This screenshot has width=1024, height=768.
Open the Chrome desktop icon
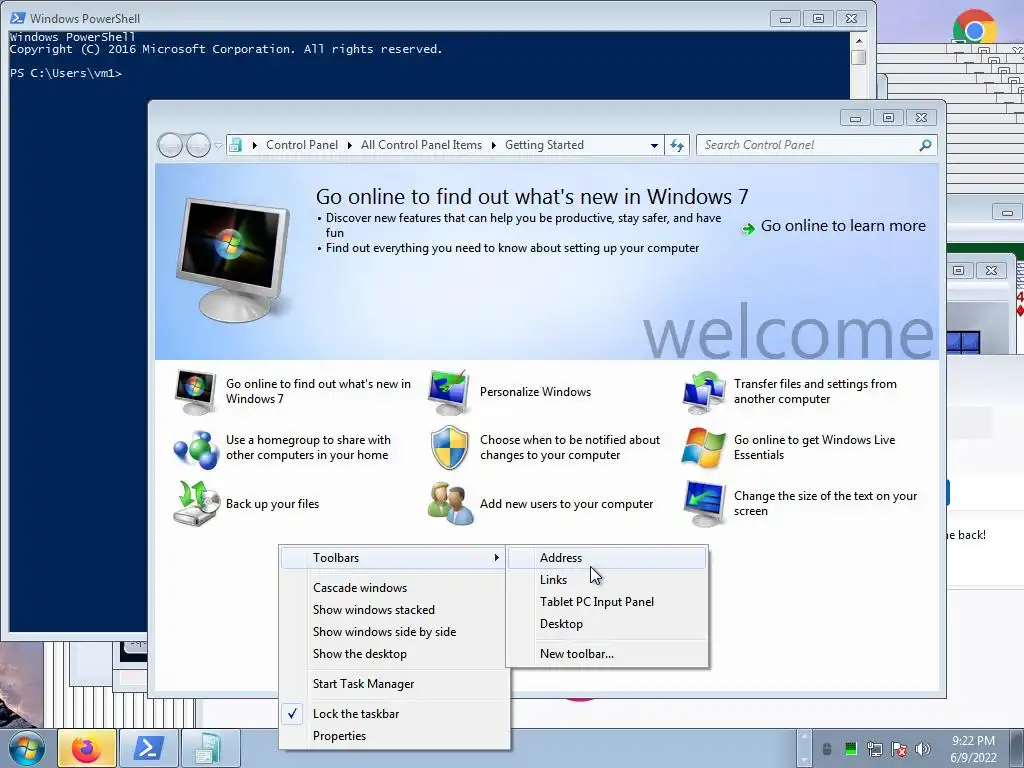(974, 27)
